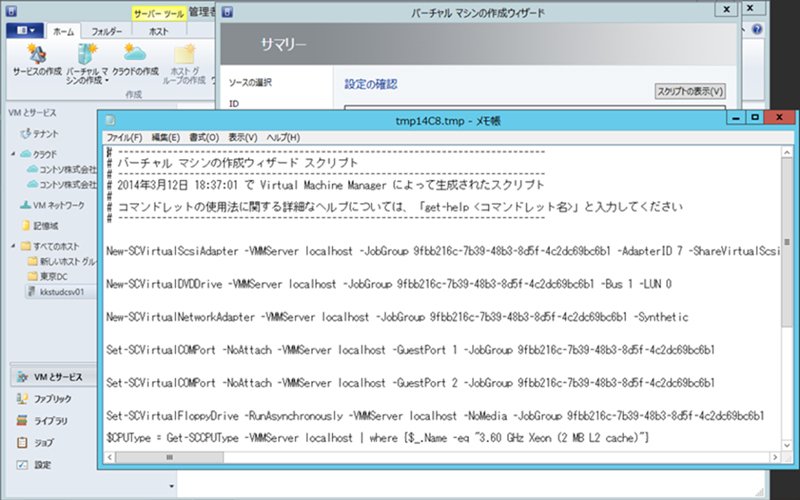This screenshot has height=500, width=800.
Task: Maximize the Notepad window
Action: point(755,118)
